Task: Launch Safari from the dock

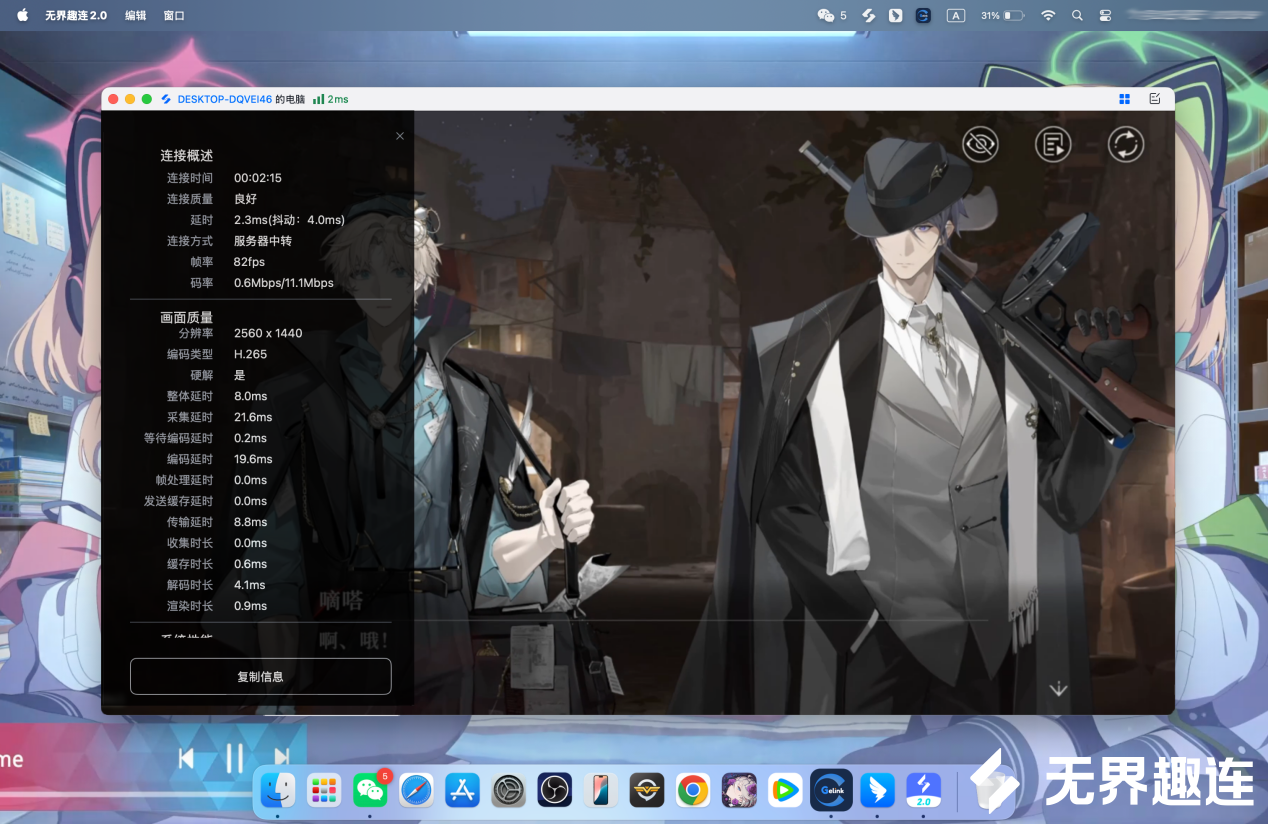Action: coord(416,790)
